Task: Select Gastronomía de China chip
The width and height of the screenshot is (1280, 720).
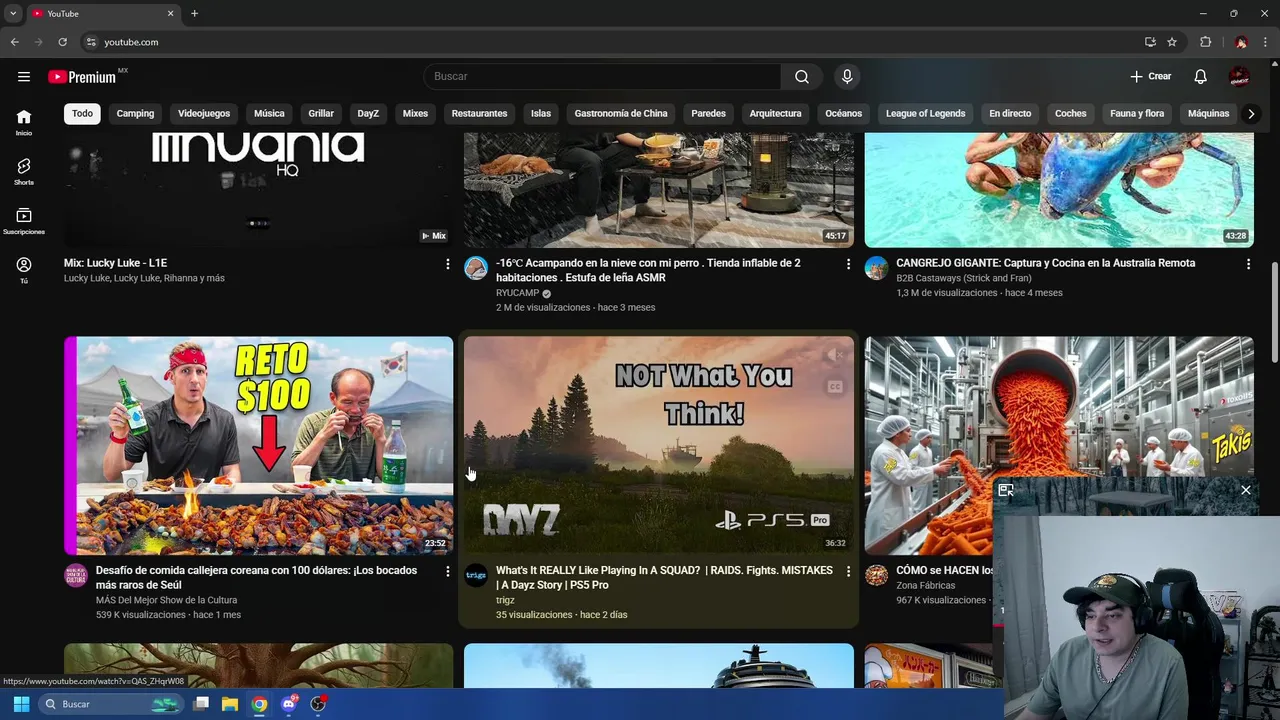Action: pyautogui.click(x=621, y=113)
